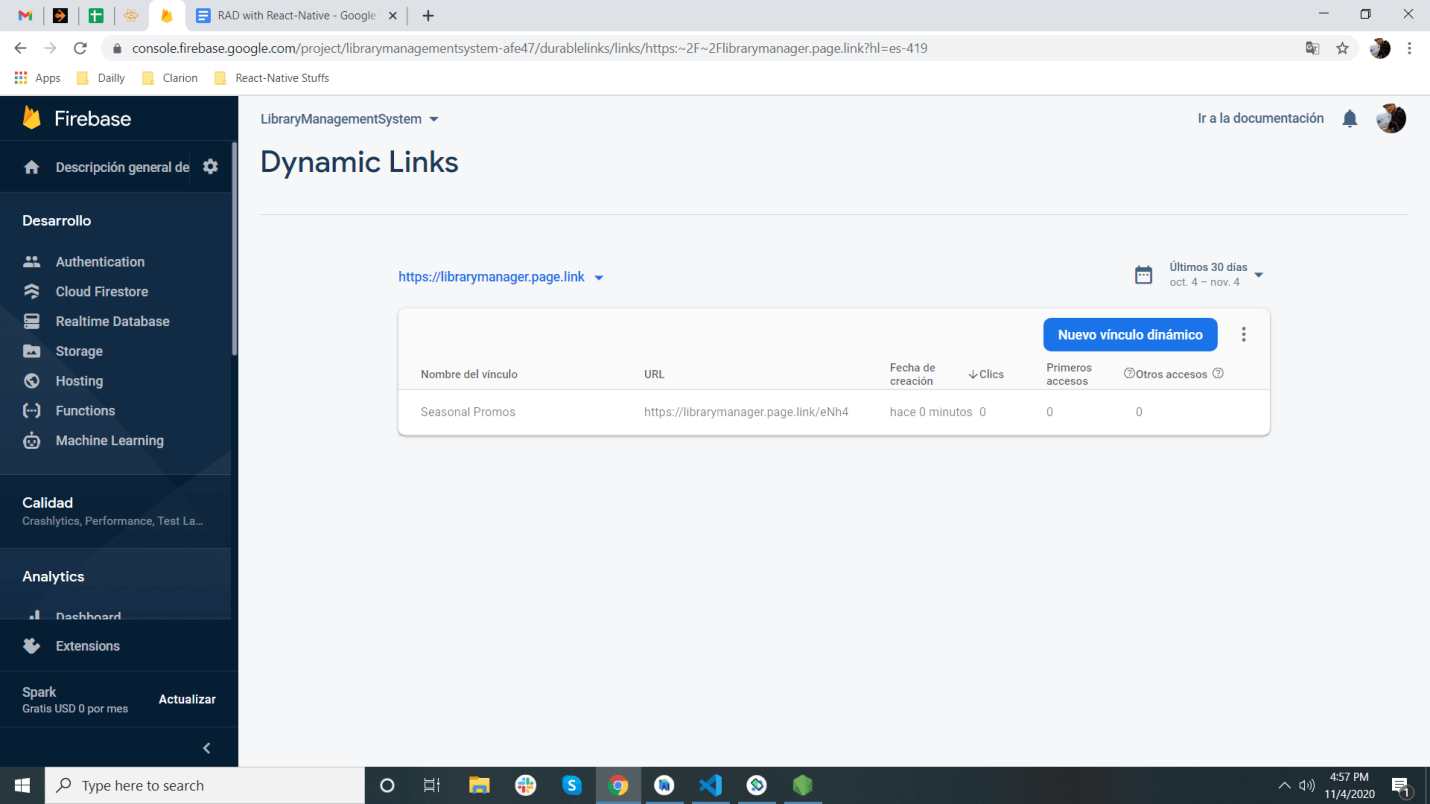
Task: Click the Hosting globe icon
Action: pyautogui.click(x=32, y=381)
